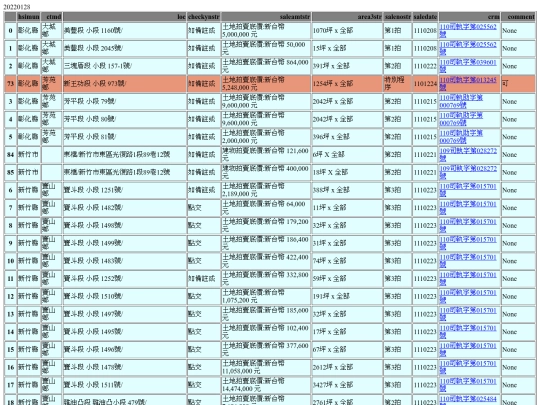
Task: Click the 'checkynstr' column header
Action: click(x=204, y=17)
